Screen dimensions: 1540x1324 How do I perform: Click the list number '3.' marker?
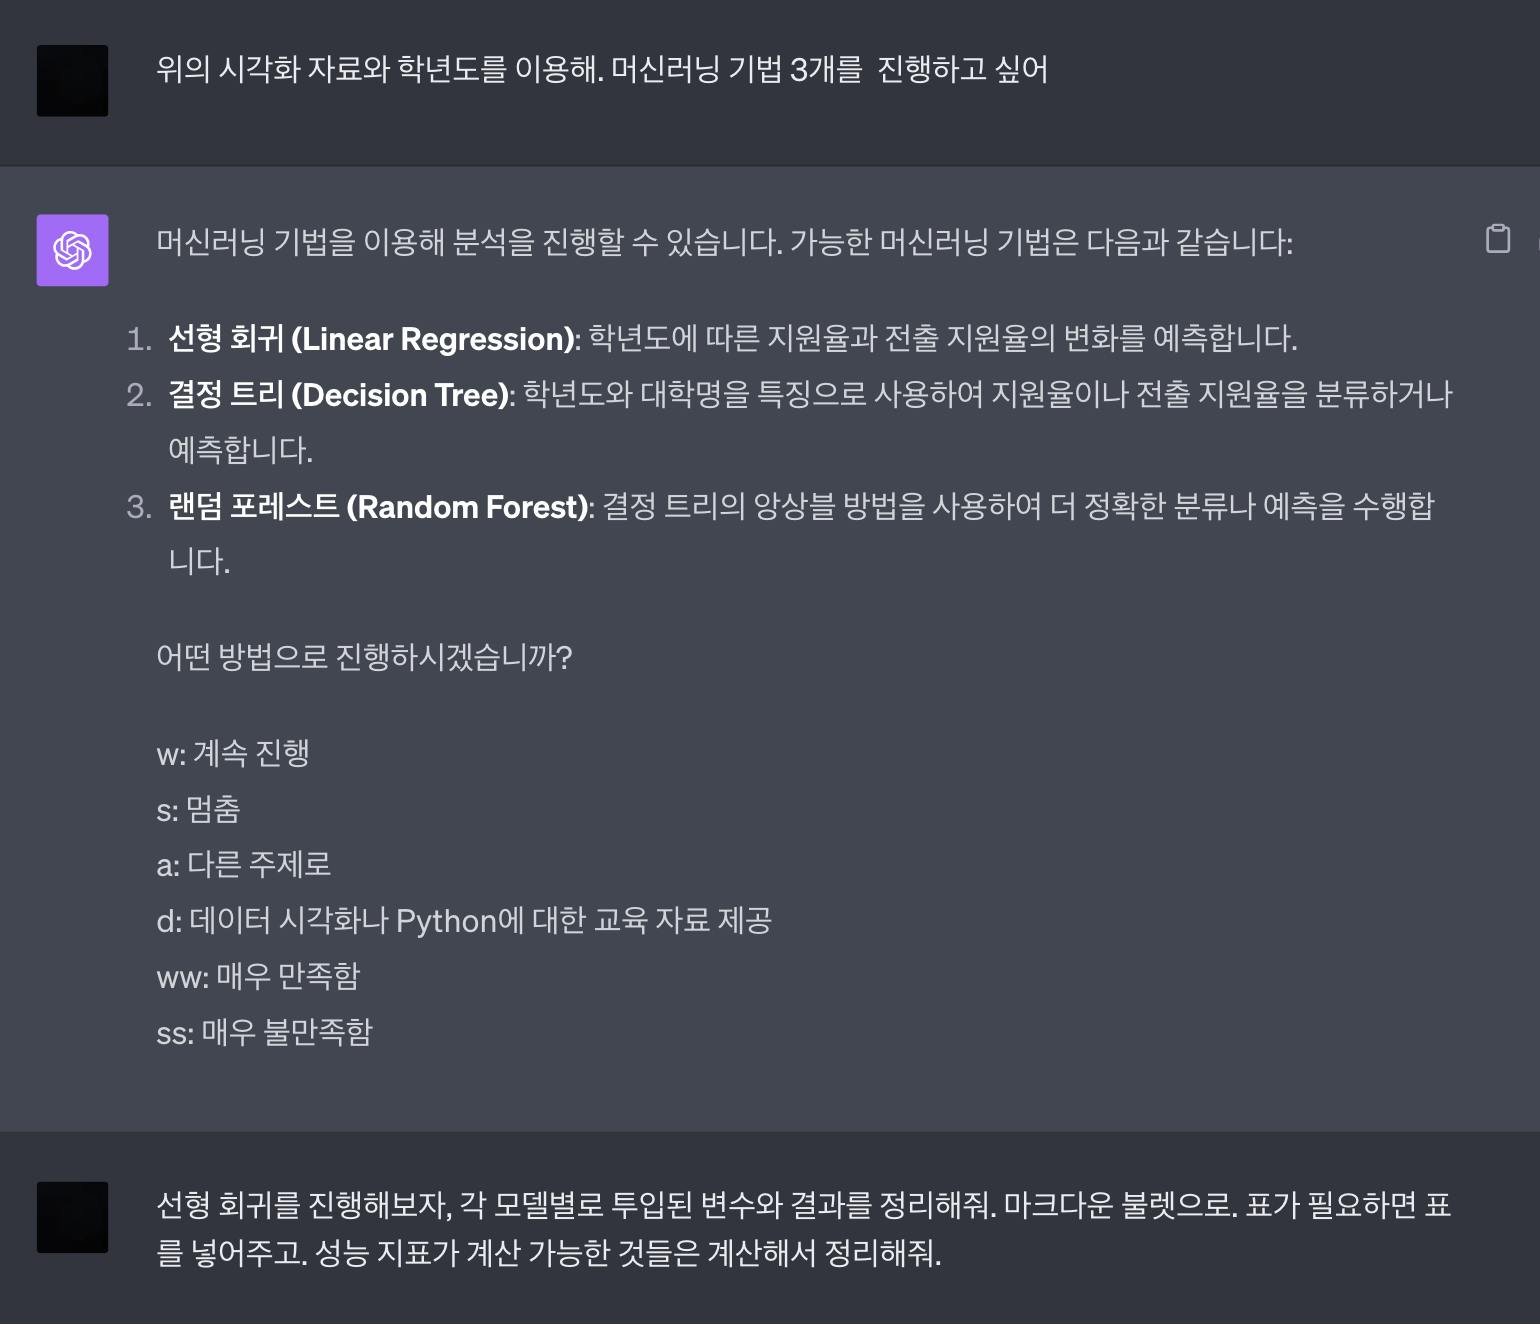point(139,508)
